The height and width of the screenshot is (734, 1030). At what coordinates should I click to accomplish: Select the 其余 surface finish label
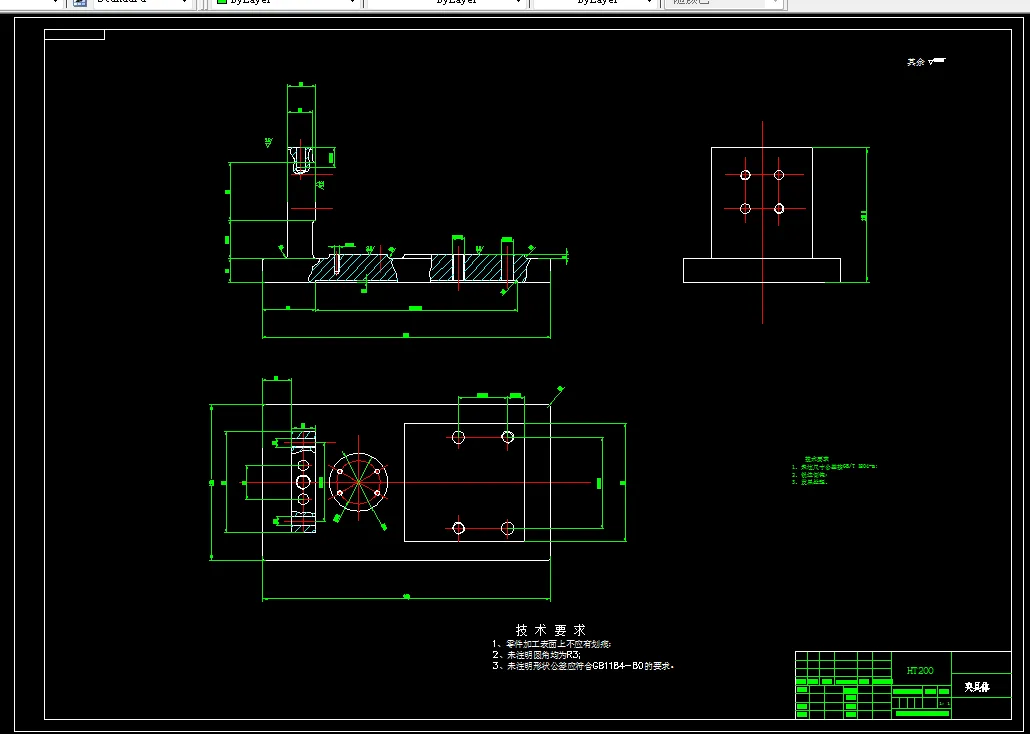point(916,62)
